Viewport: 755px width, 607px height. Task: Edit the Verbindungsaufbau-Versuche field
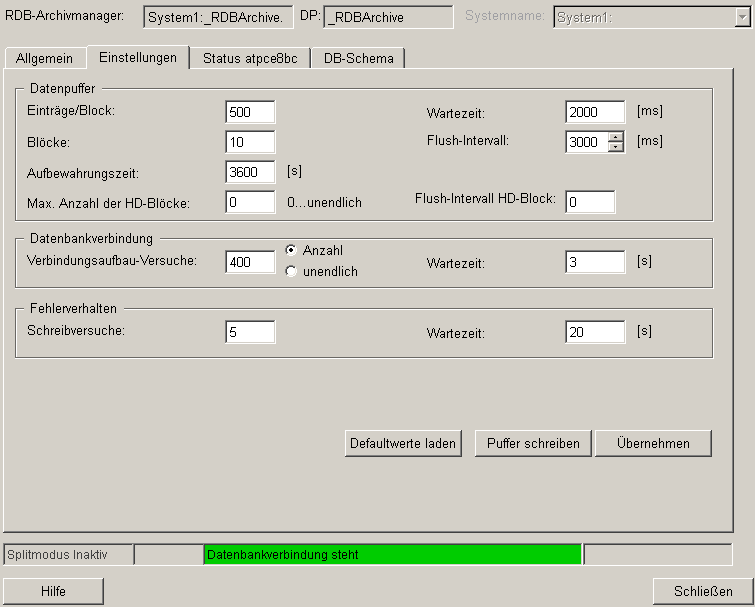click(250, 262)
